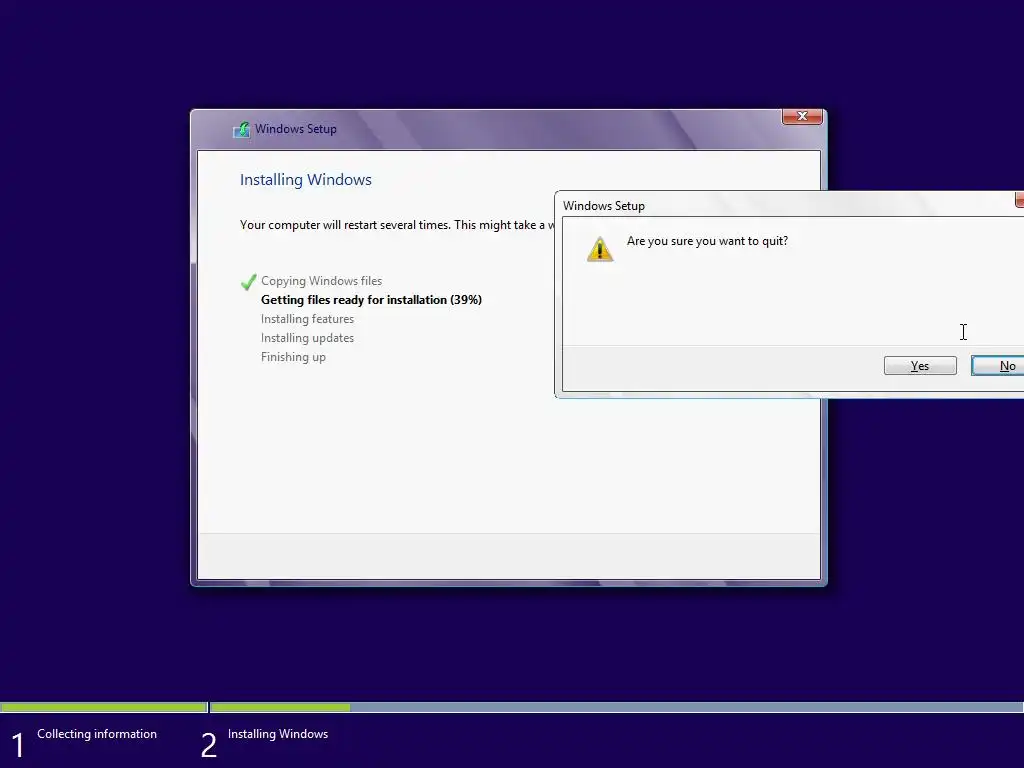Click the Installing Windows progress bar
1024x768 pixels.
[617, 707]
